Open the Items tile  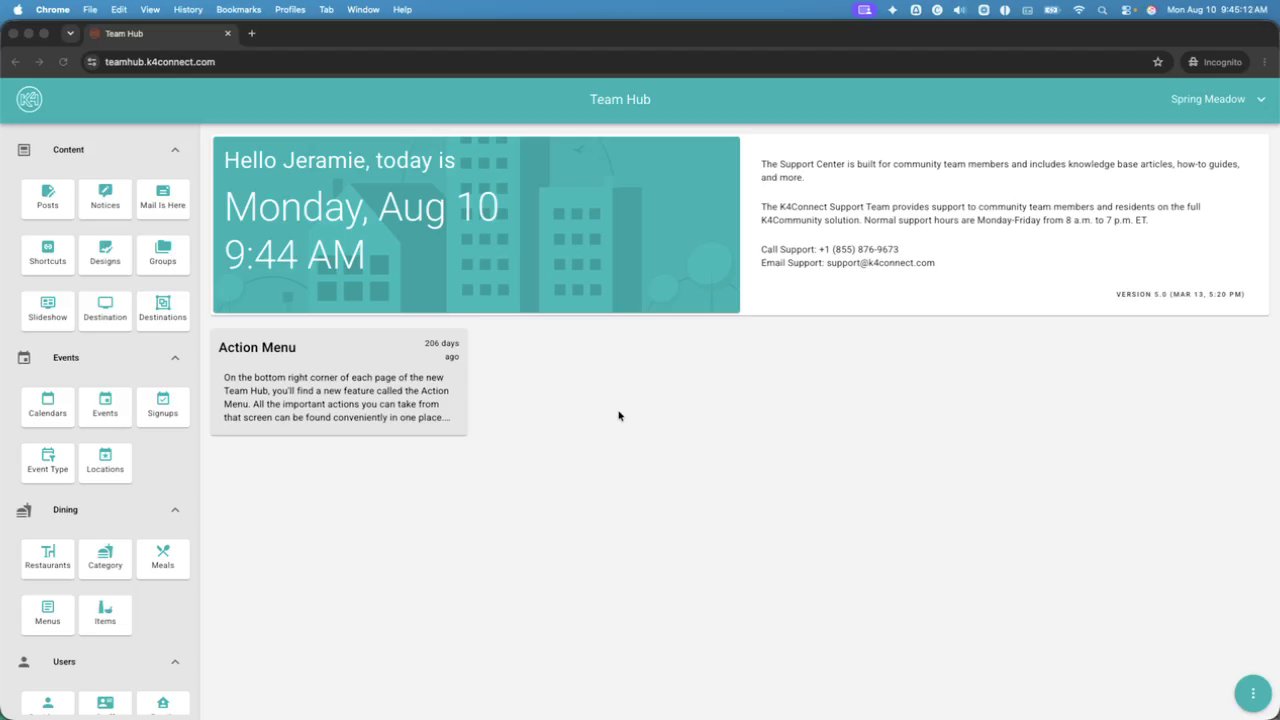click(105, 614)
